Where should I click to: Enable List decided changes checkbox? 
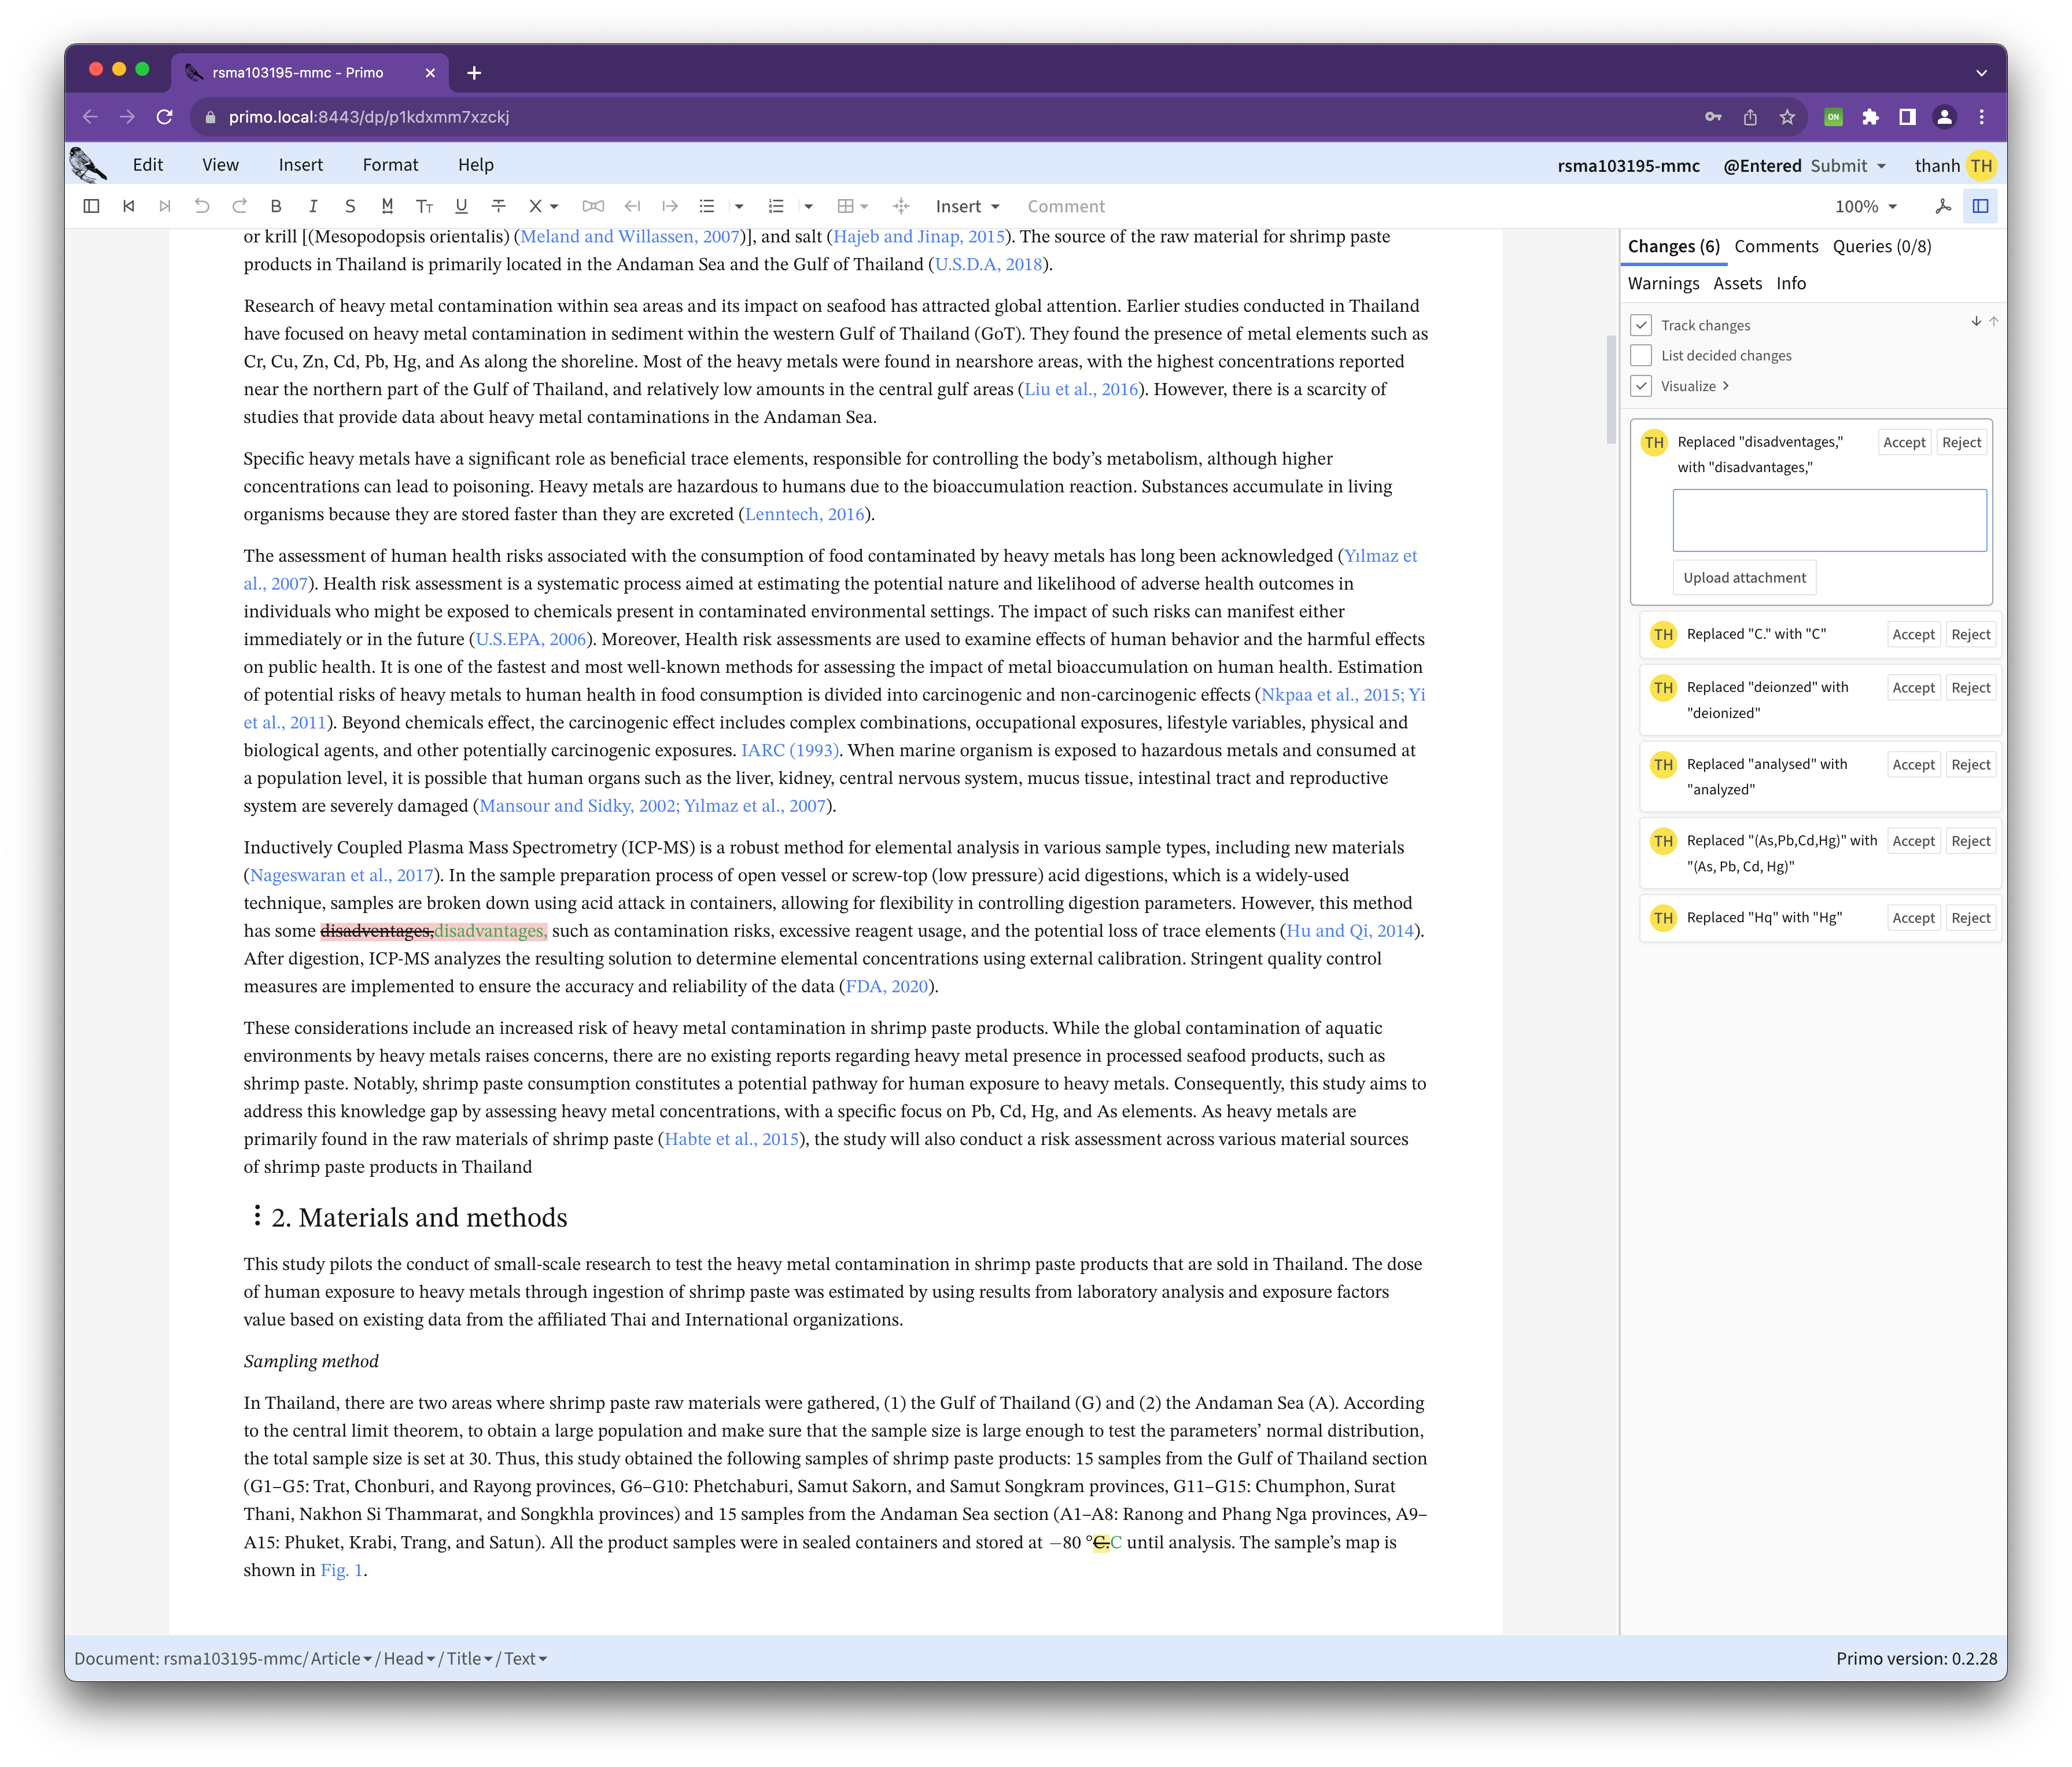pos(1641,355)
